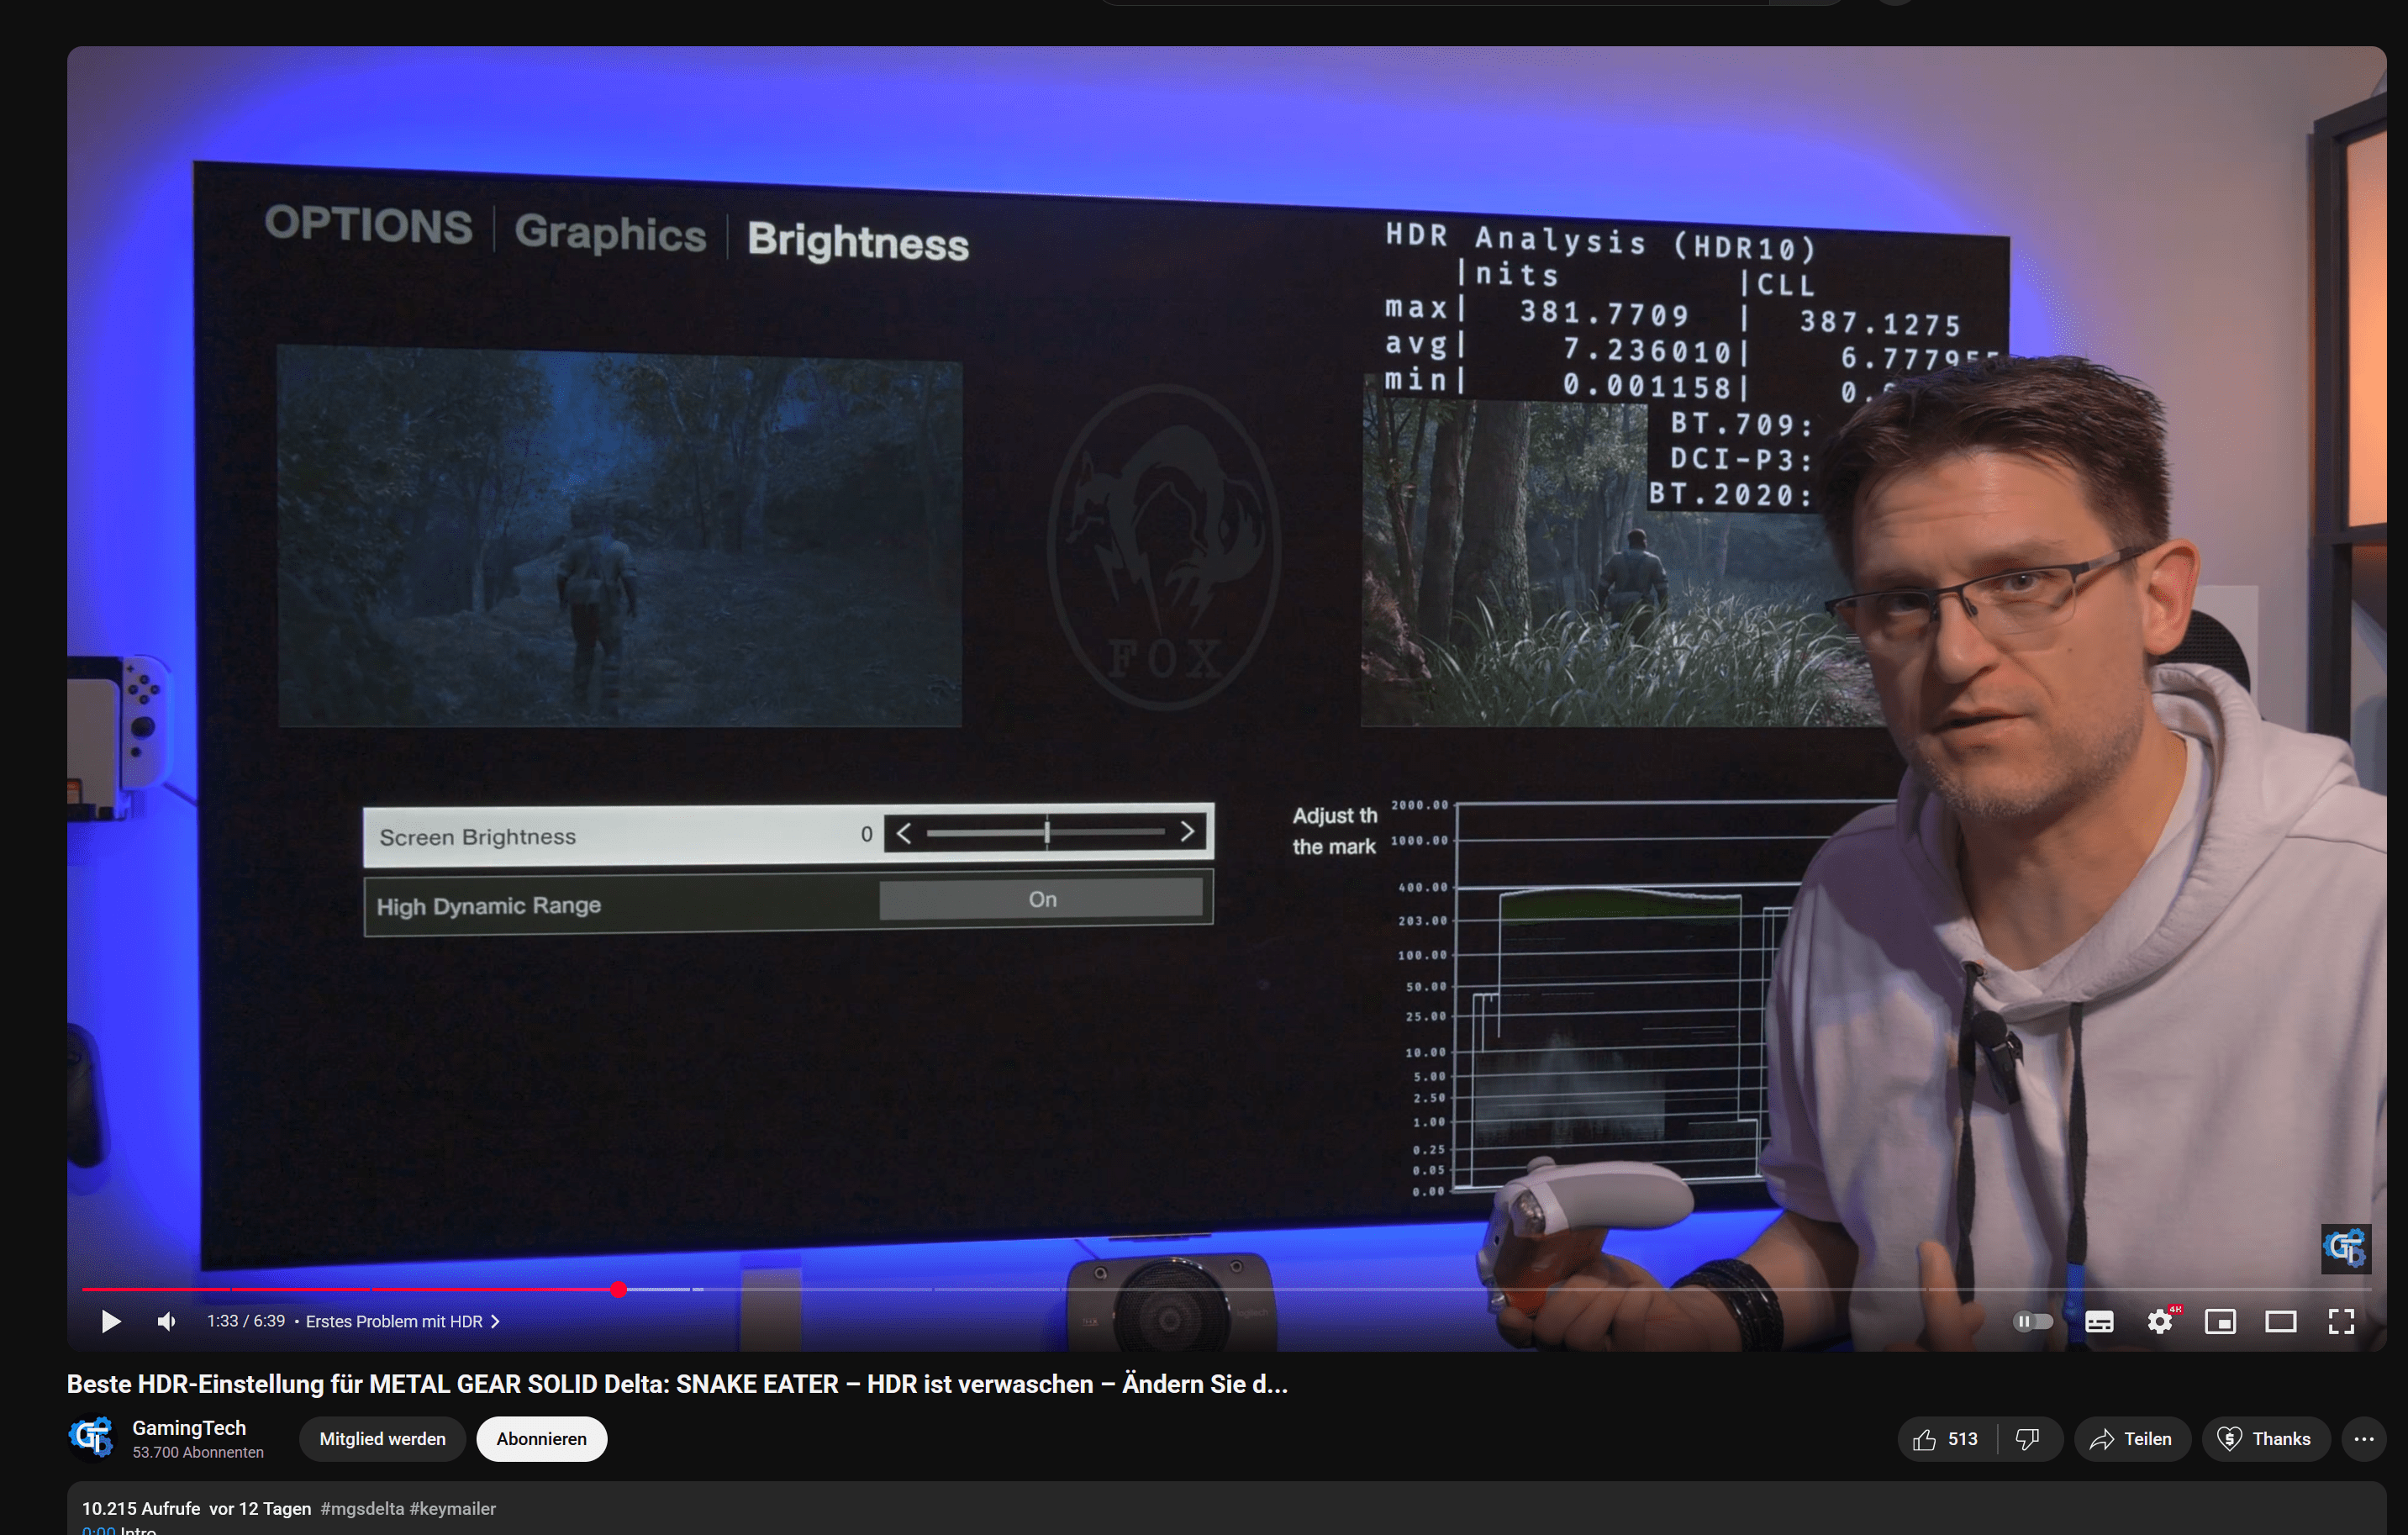Click the GT channel watermark on the video
2408x1535 pixels.
[x=2345, y=1248]
